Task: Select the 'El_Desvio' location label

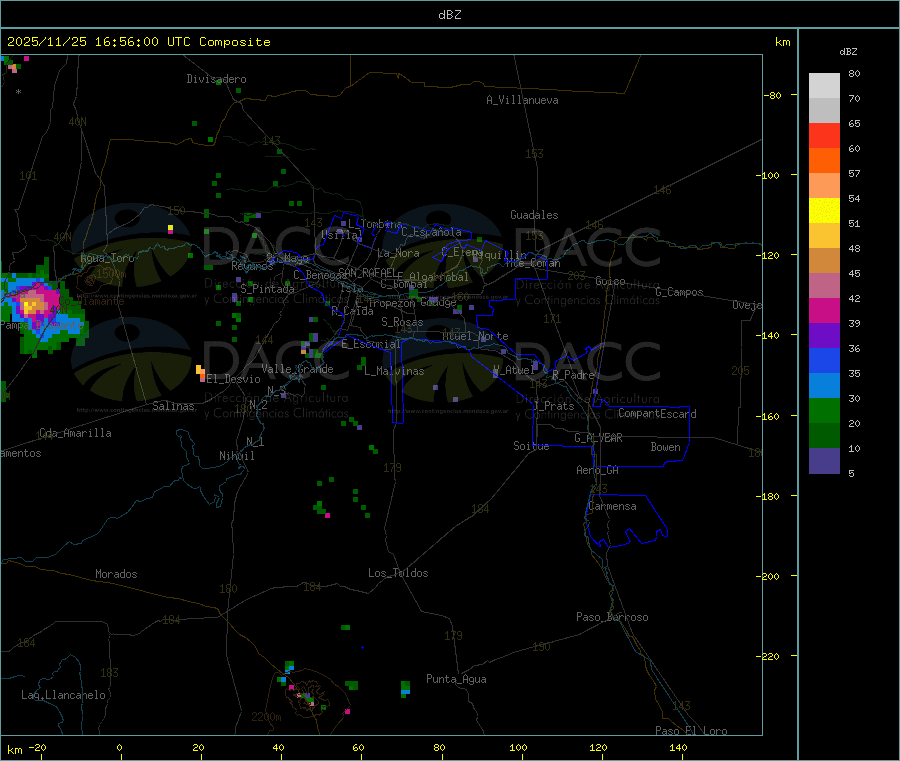Action: click(x=234, y=379)
